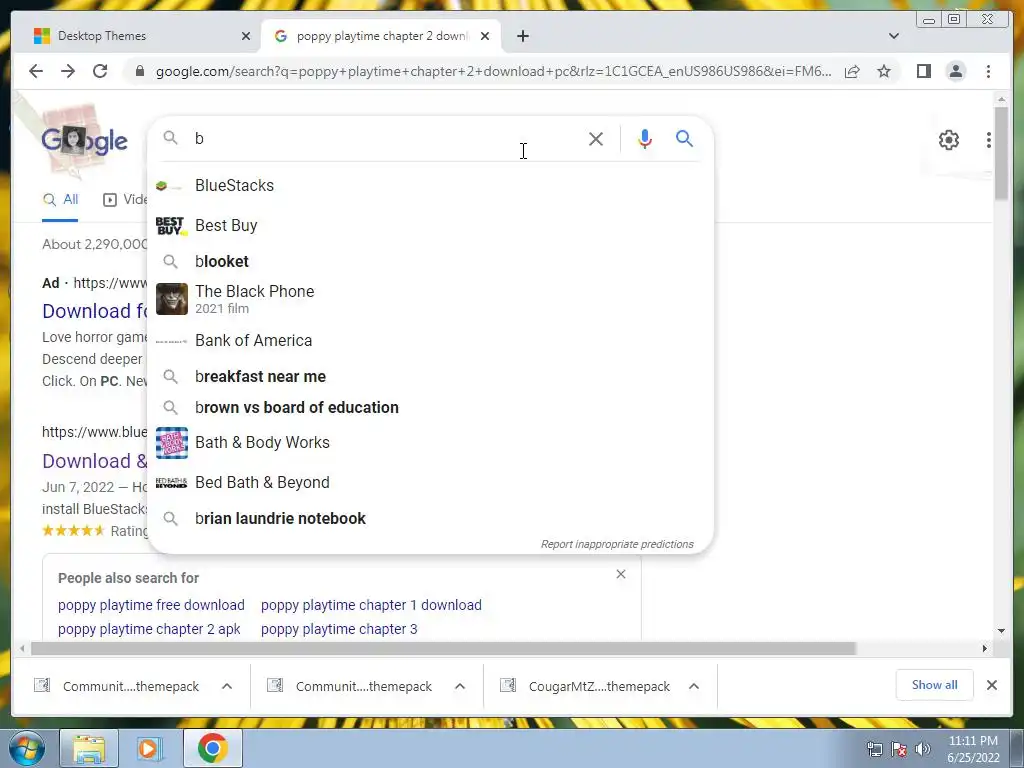This screenshot has width=1024, height=768.
Task: Pick the Bed Bath & Beyond suggestion
Action: 430,483
